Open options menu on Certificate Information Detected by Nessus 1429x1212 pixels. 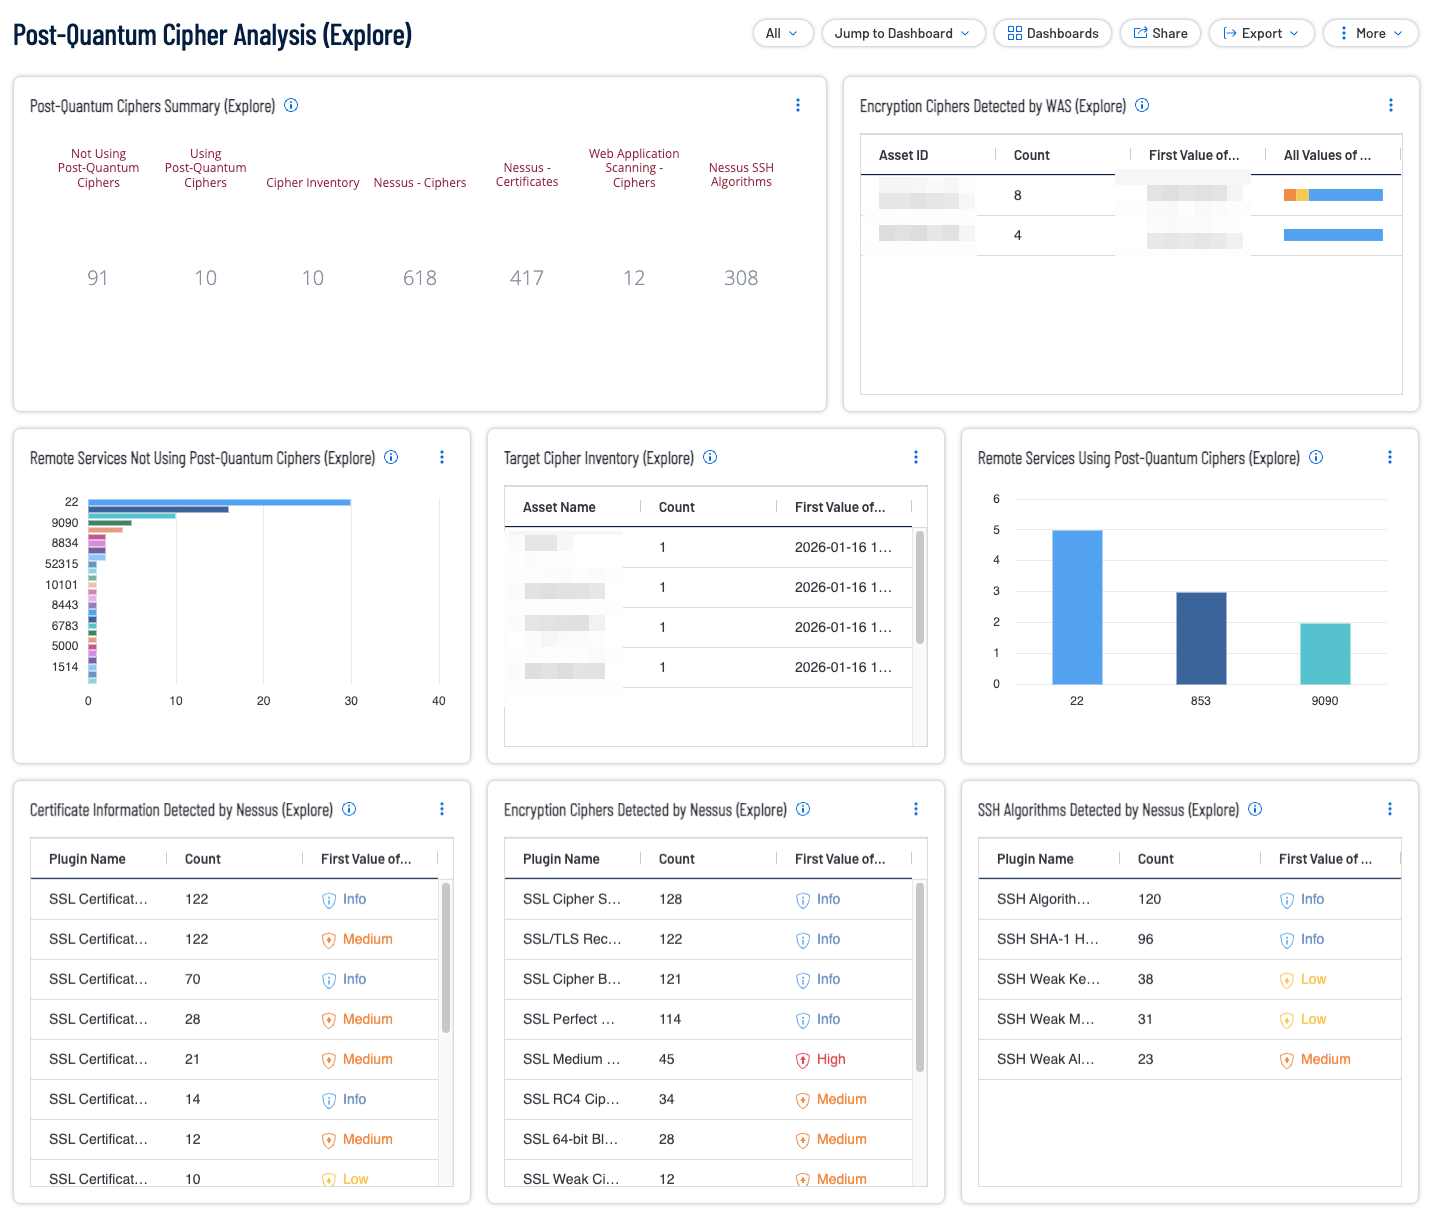pos(441,809)
